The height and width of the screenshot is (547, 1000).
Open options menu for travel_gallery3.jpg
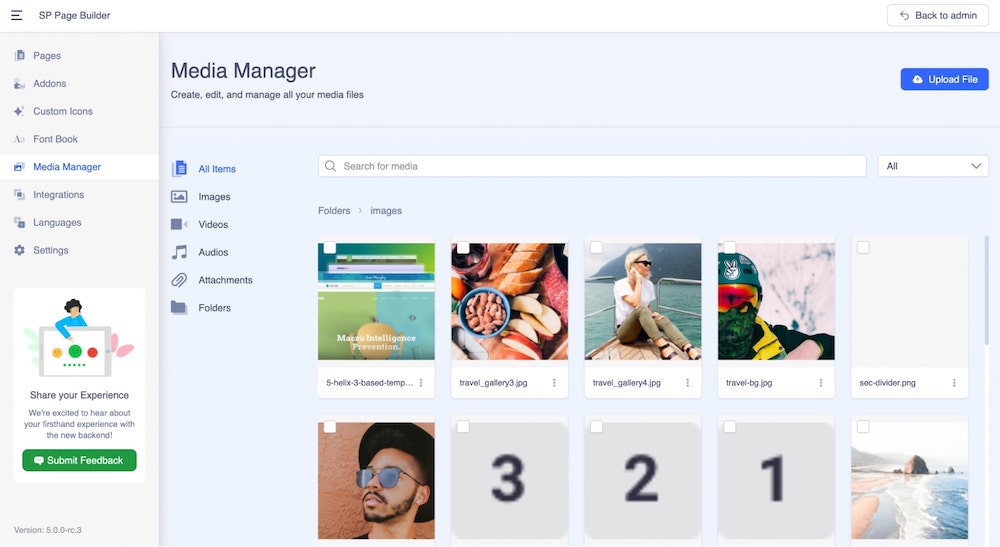click(x=554, y=383)
